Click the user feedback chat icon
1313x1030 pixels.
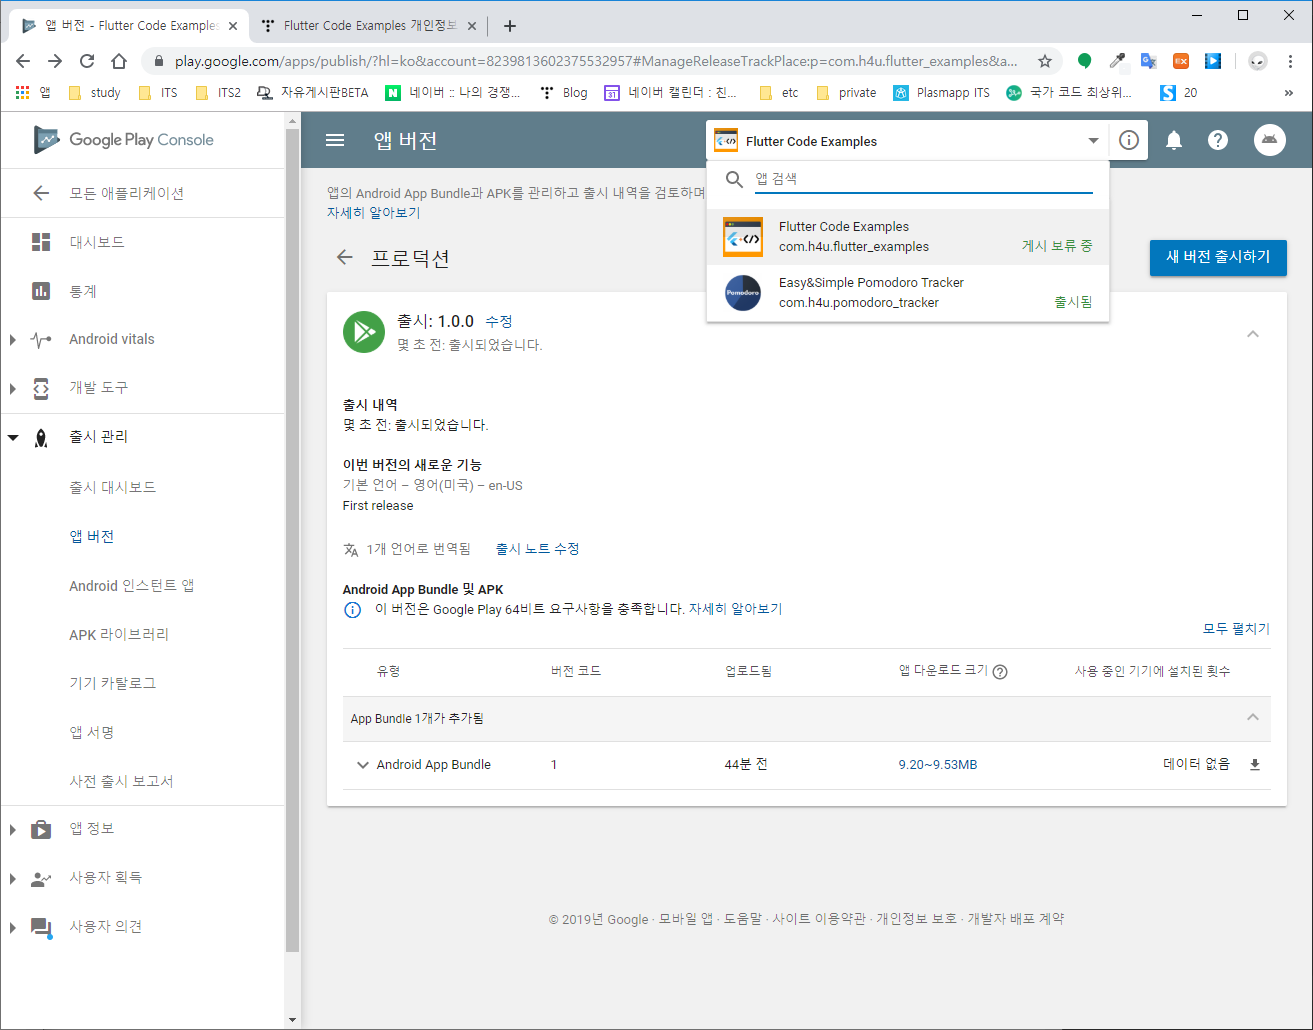41,927
